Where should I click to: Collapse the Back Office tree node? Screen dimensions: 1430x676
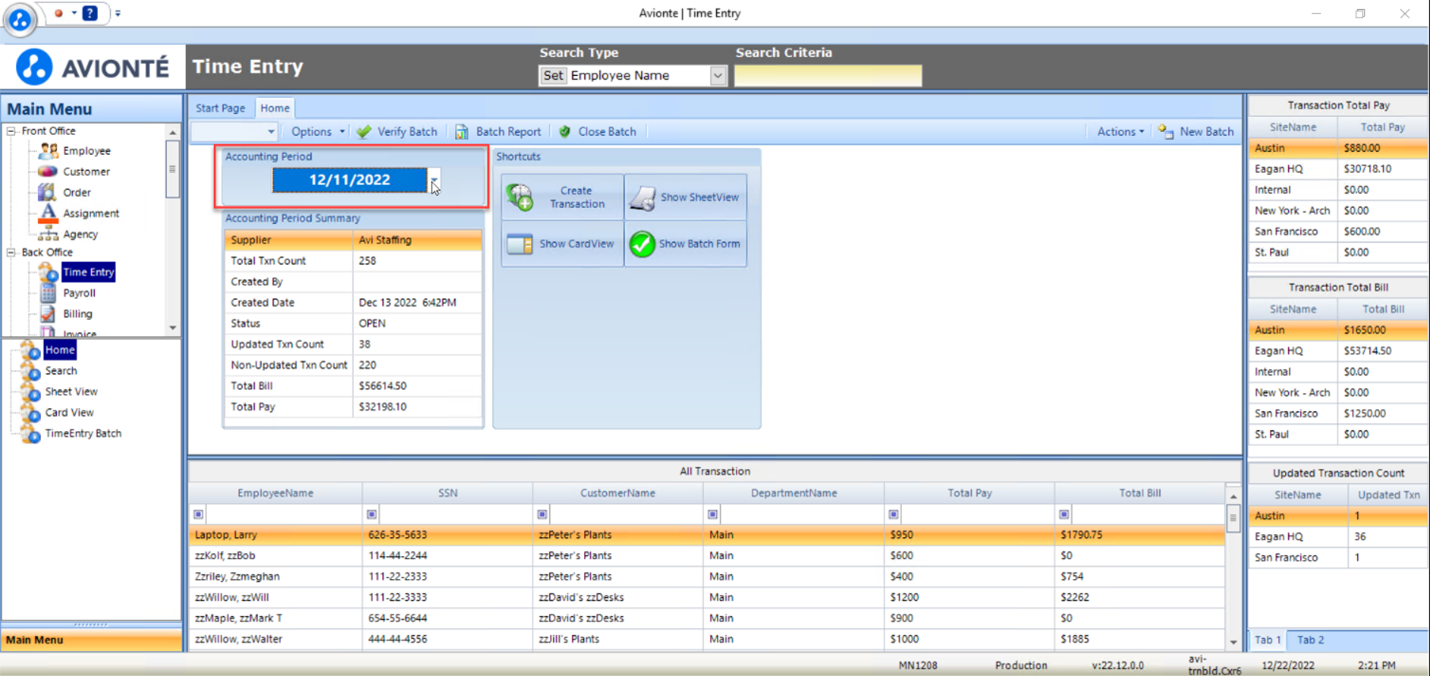(x=11, y=253)
